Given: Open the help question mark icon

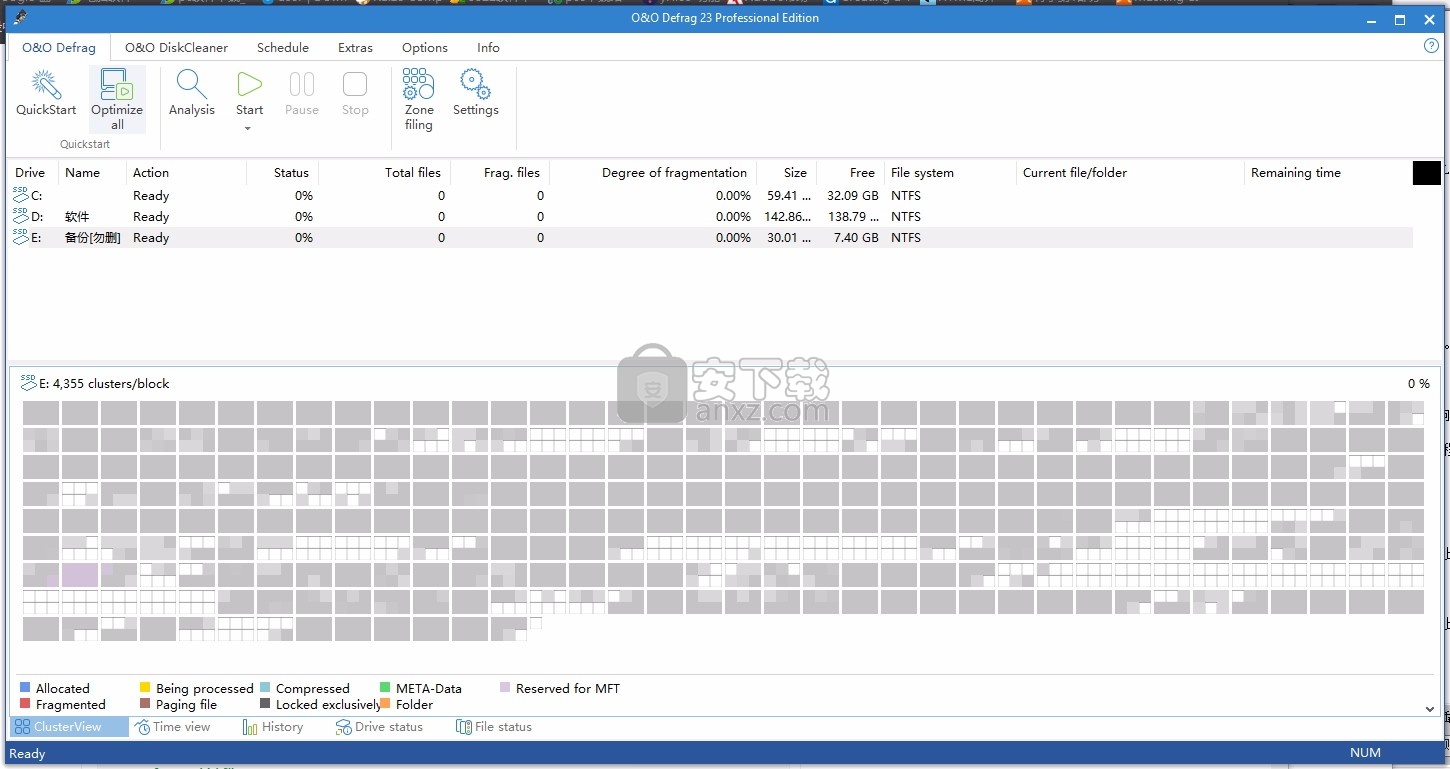Looking at the screenshot, I should [x=1431, y=46].
